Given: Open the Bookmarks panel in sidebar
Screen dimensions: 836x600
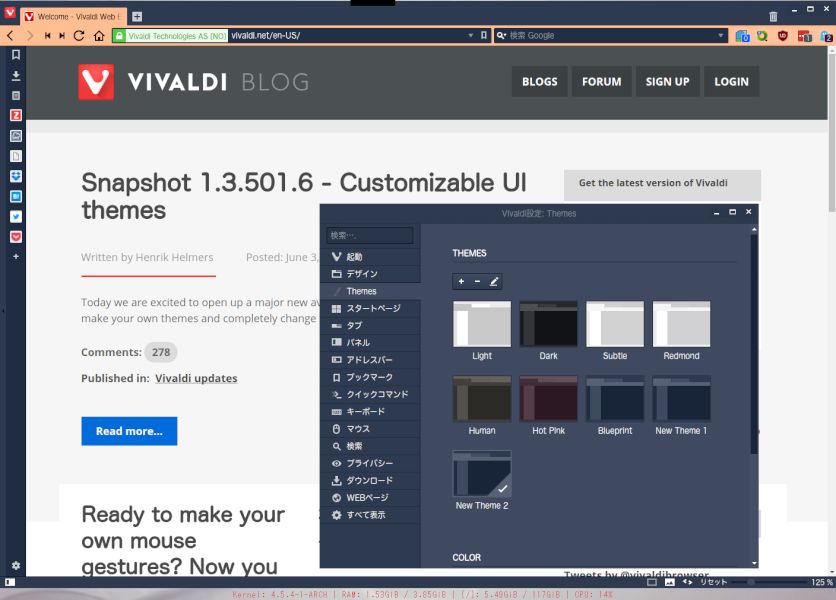Looking at the screenshot, I should [16, 54].
